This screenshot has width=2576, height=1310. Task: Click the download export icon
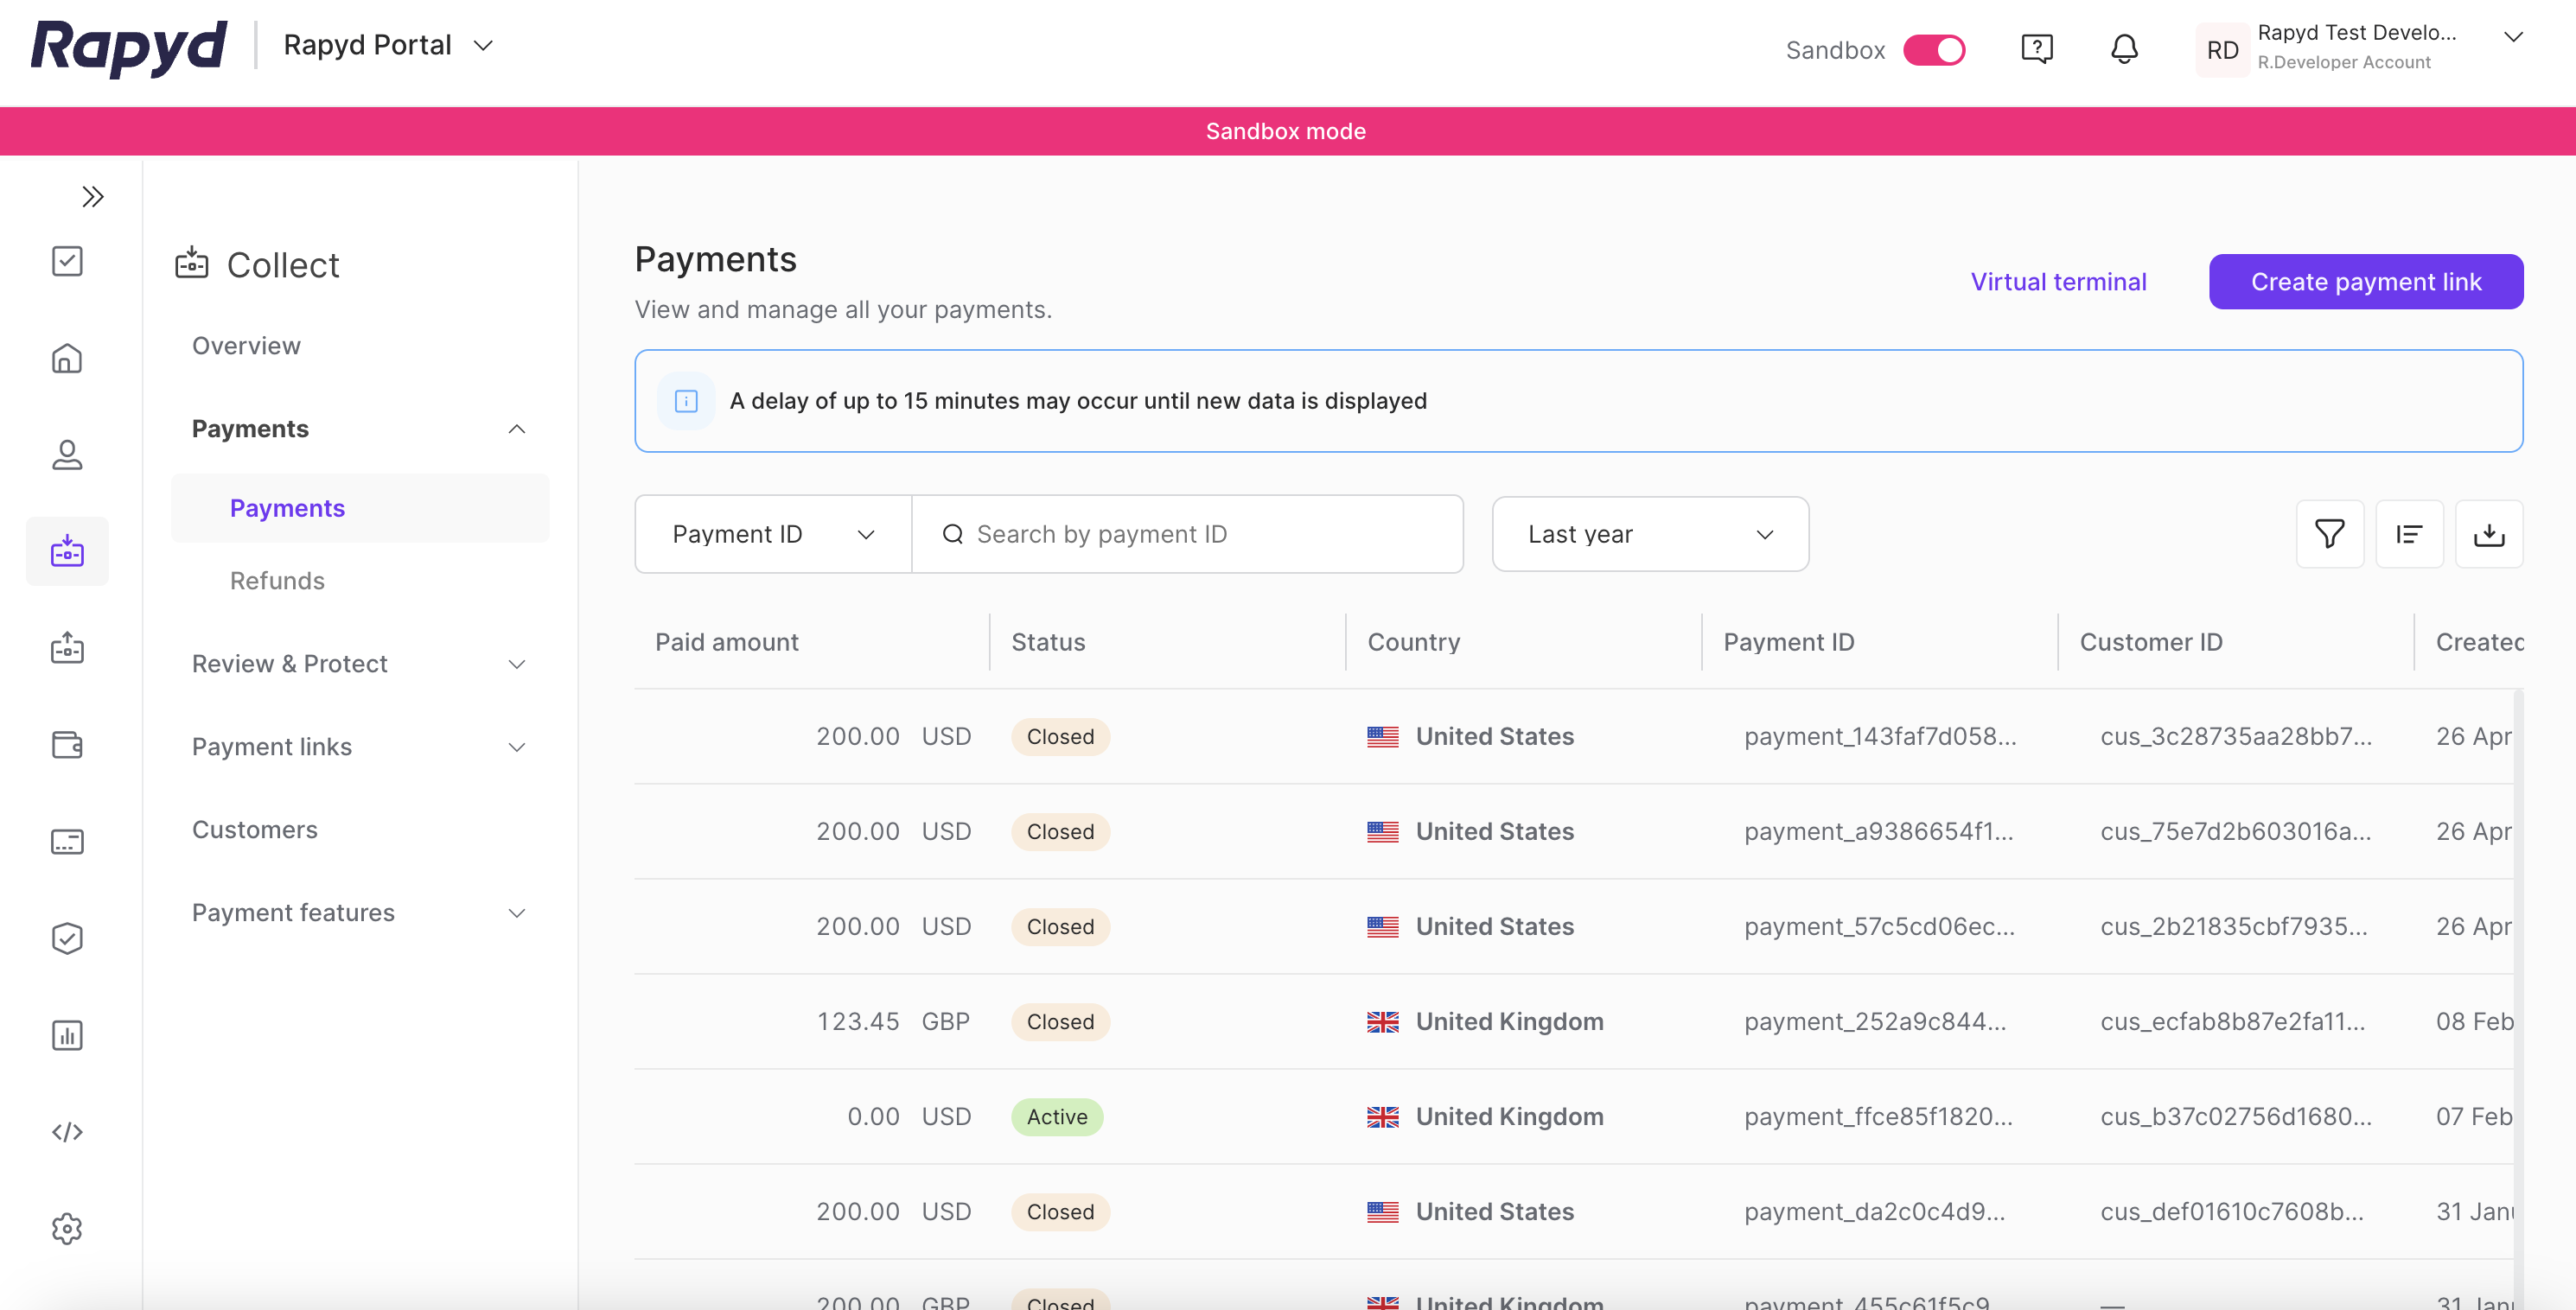point(2488,534)
